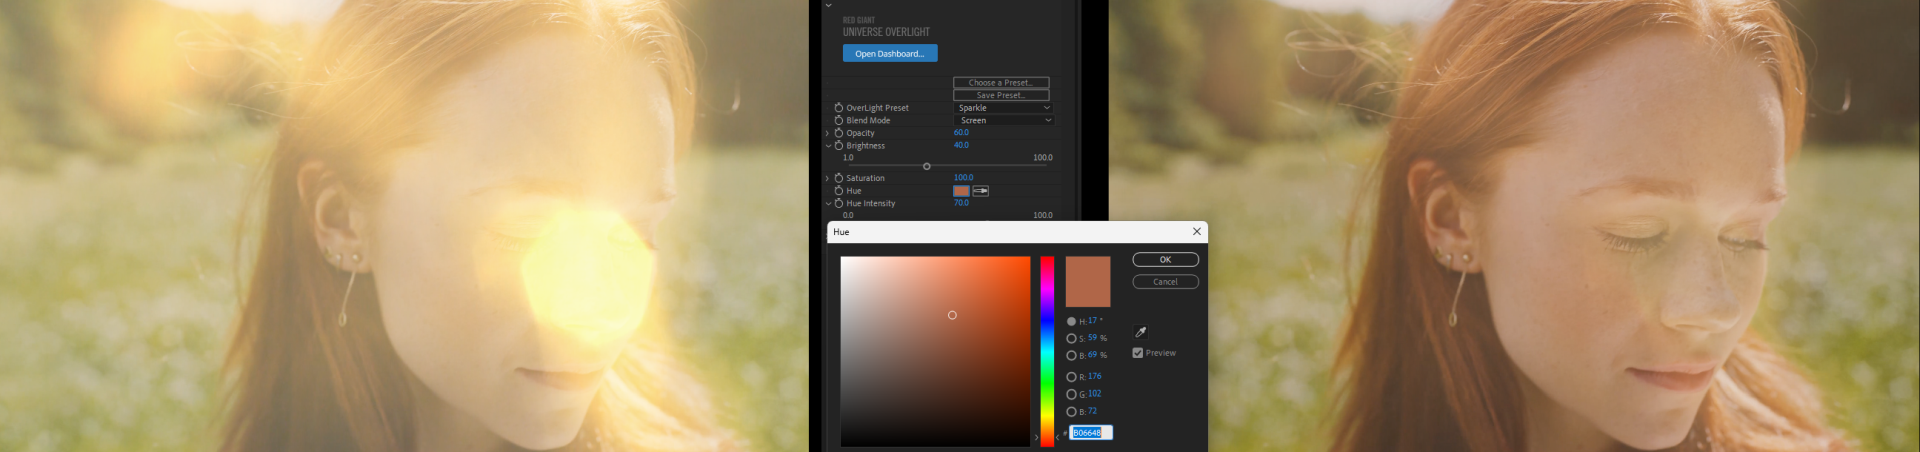The height and width of the screenshot is (452, 1920).
Task: Click the brightness value 69 in dialog
Action: click(x=1093, y=355)
